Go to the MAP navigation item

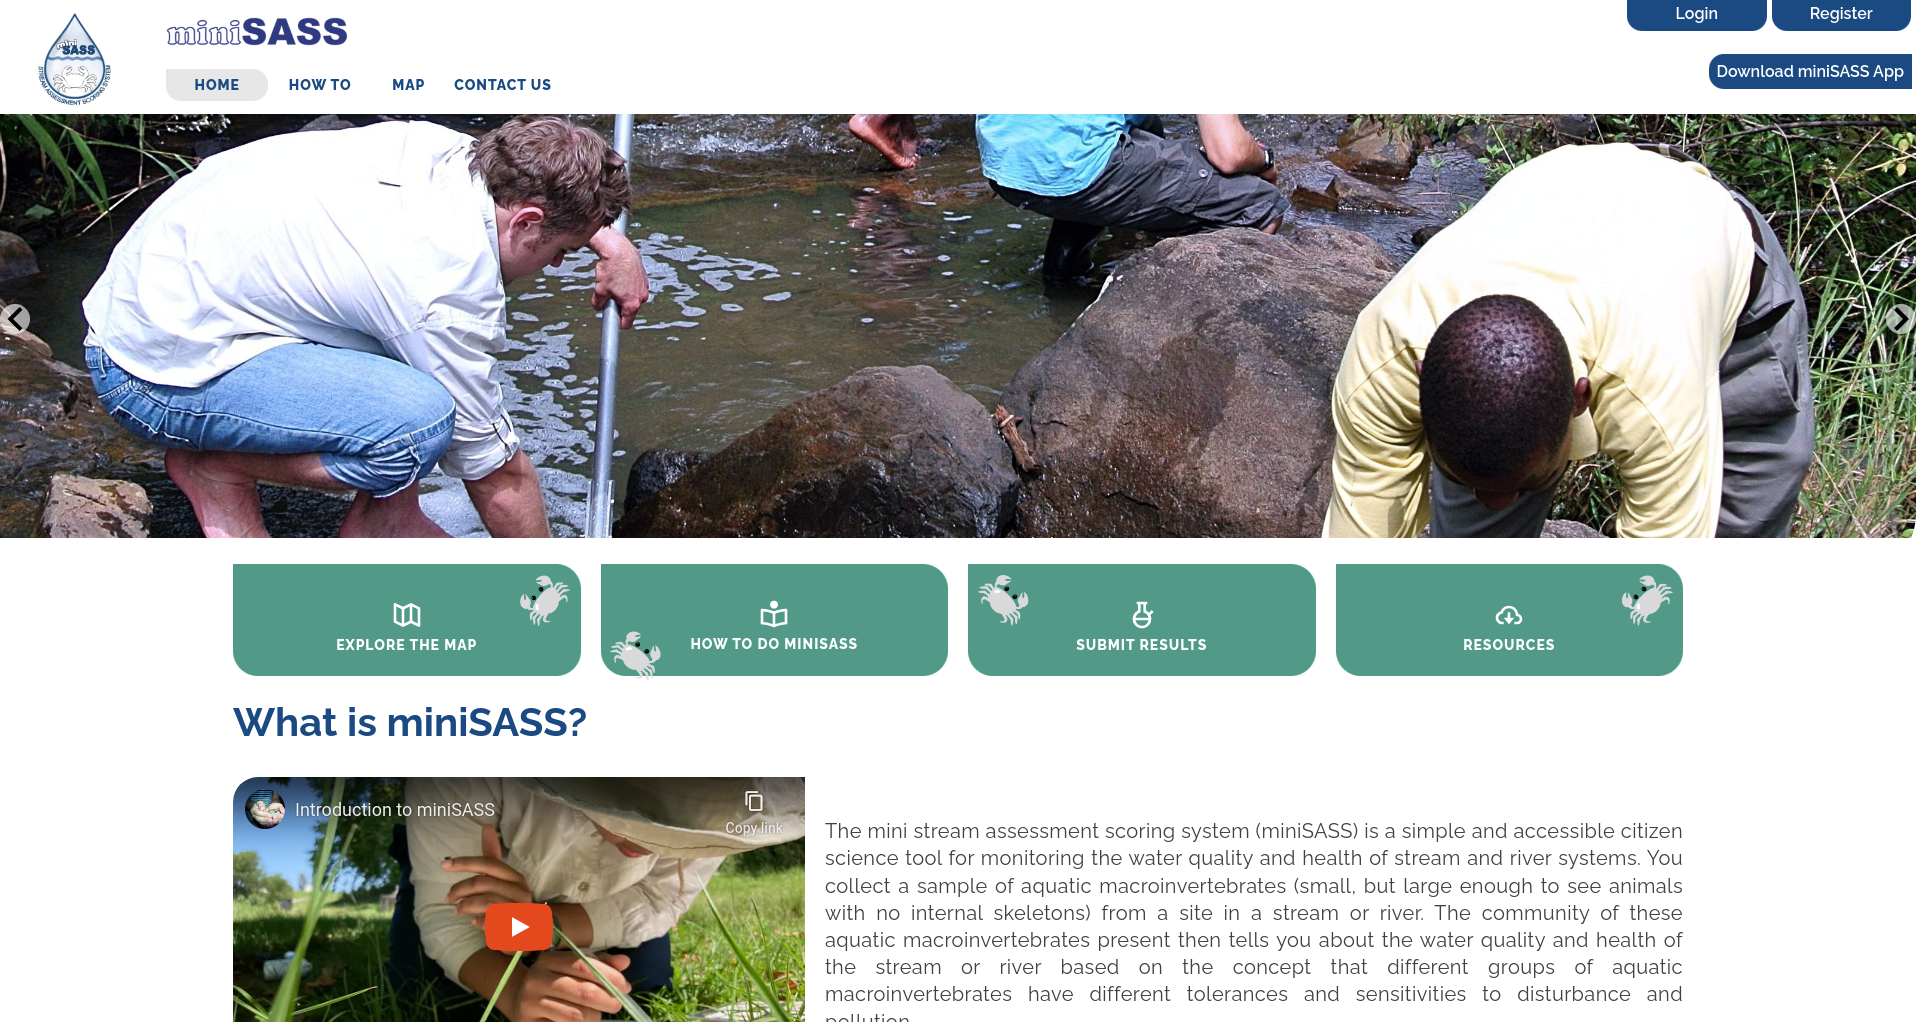pyautogui.click(x=408, y=85)
